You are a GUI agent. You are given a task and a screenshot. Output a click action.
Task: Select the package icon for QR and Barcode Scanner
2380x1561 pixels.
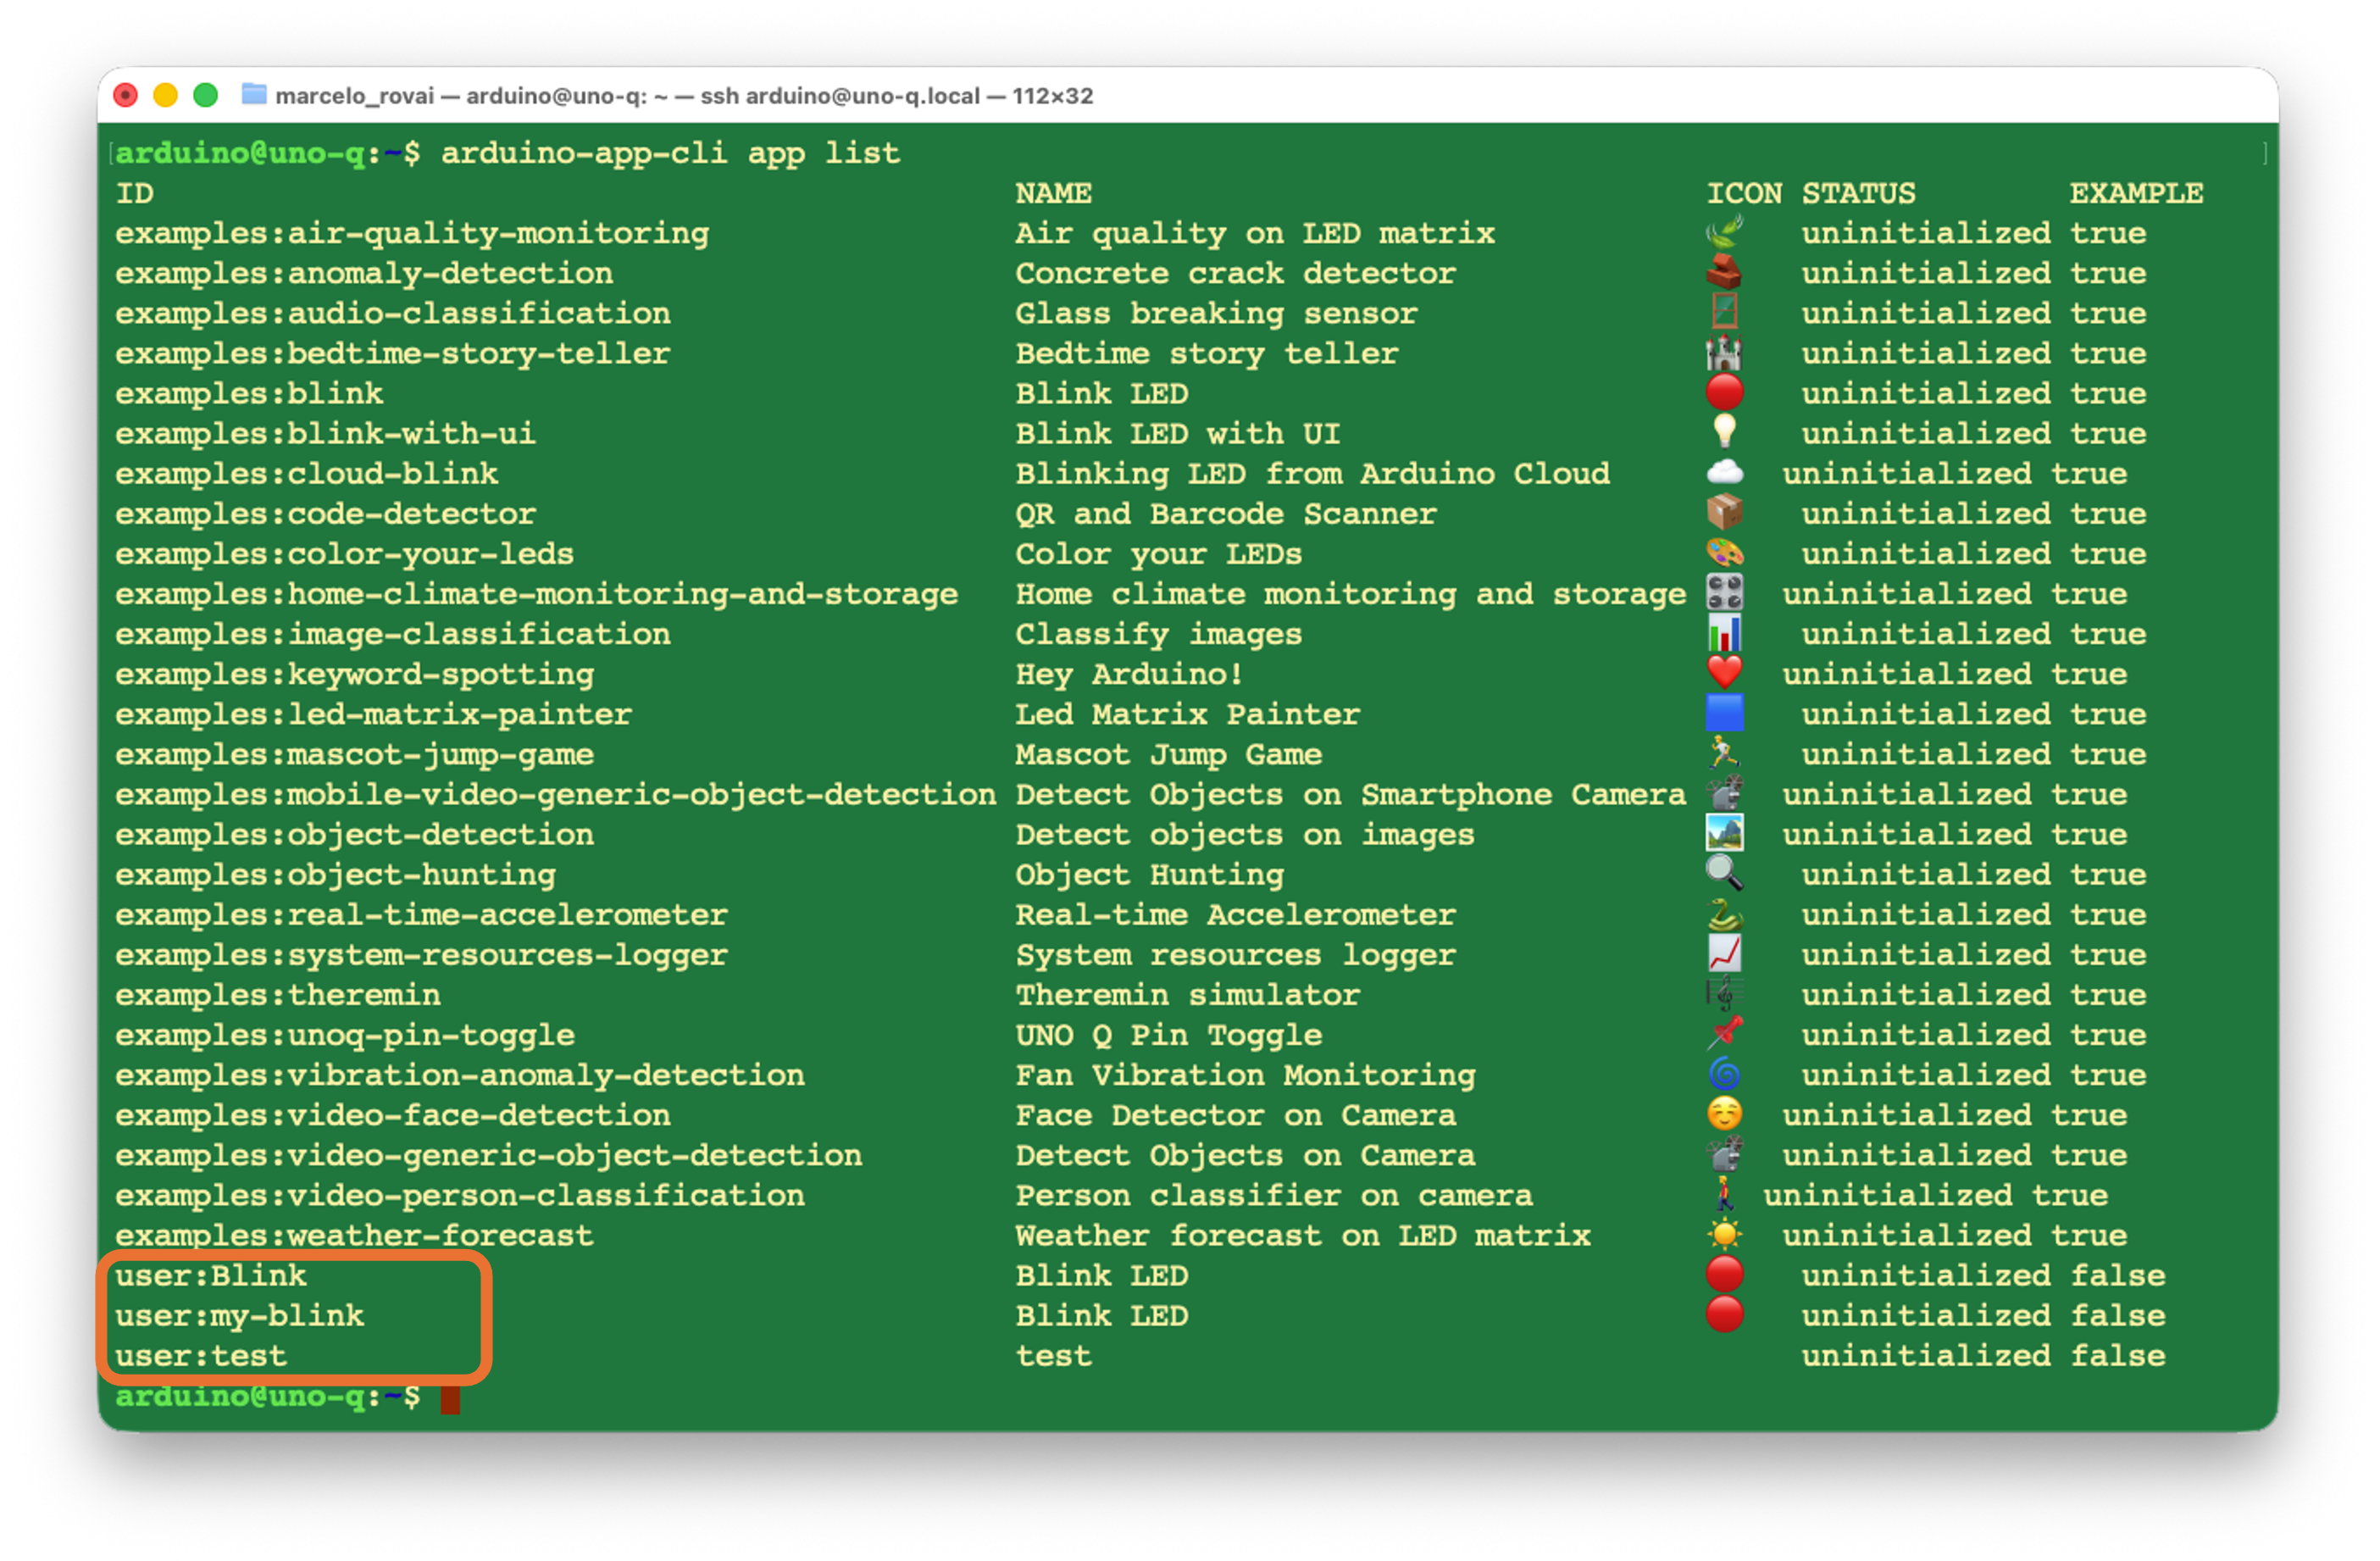point(1724,513)
